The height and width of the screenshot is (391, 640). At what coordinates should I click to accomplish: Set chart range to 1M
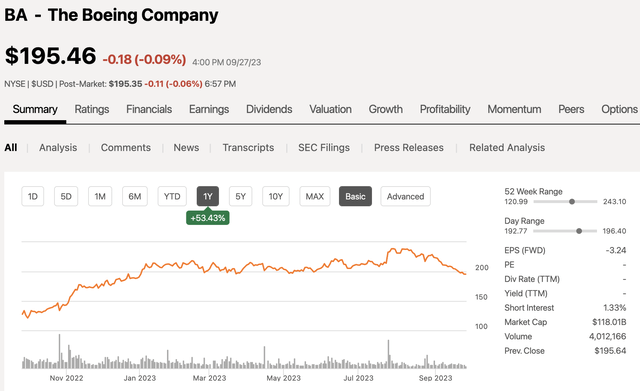[x=100, y=196]
